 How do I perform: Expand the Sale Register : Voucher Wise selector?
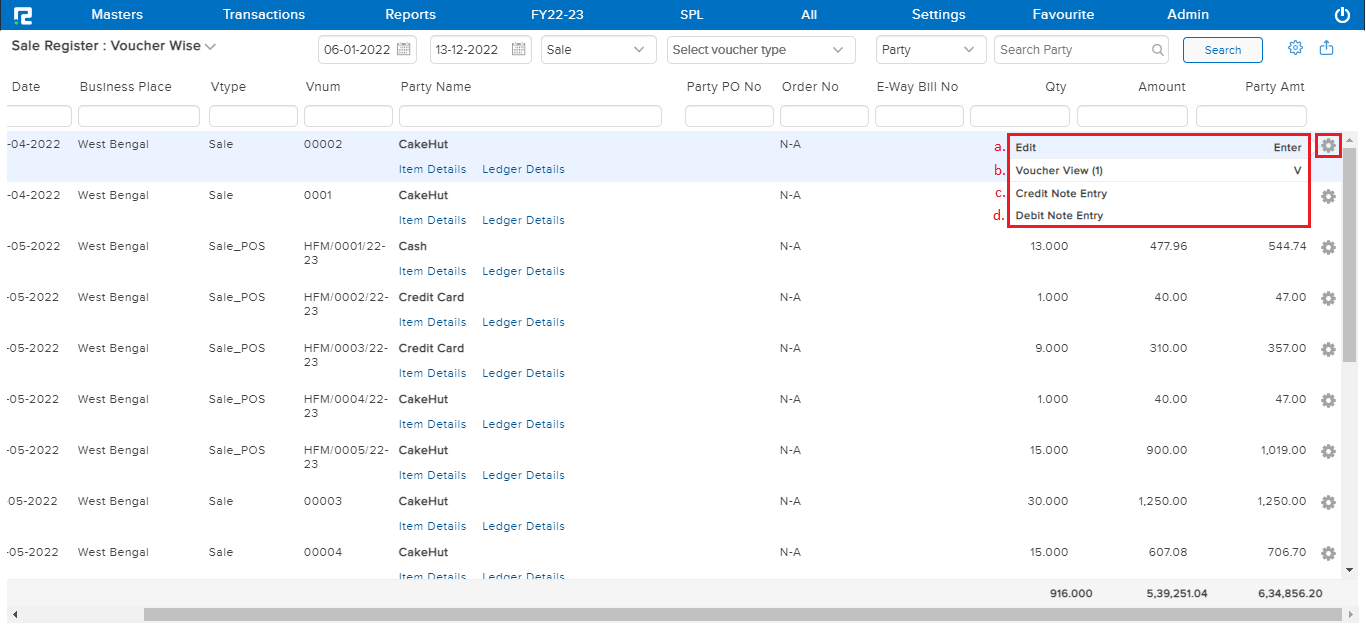210,46
